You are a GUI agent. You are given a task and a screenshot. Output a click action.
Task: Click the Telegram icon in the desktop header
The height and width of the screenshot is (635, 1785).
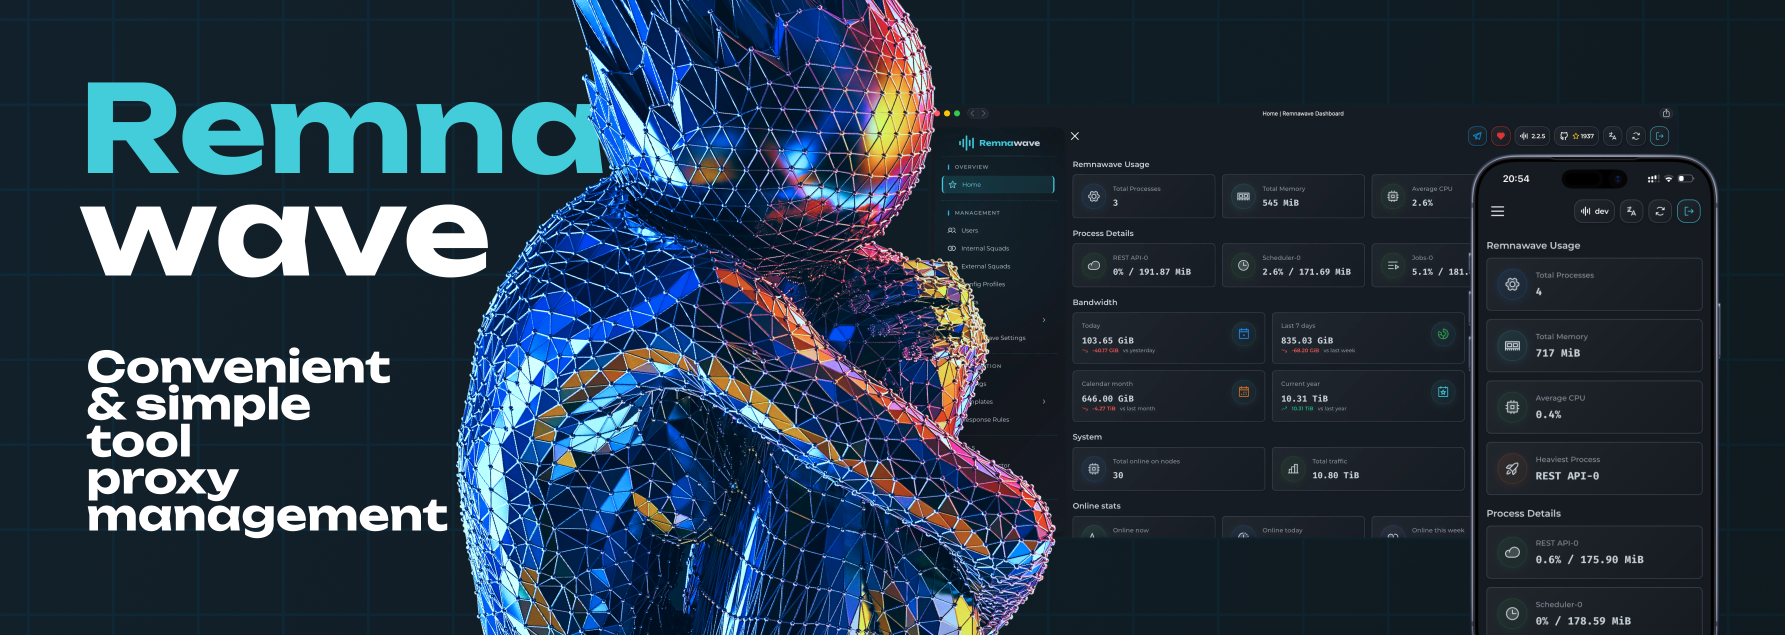pos(1477,136)
